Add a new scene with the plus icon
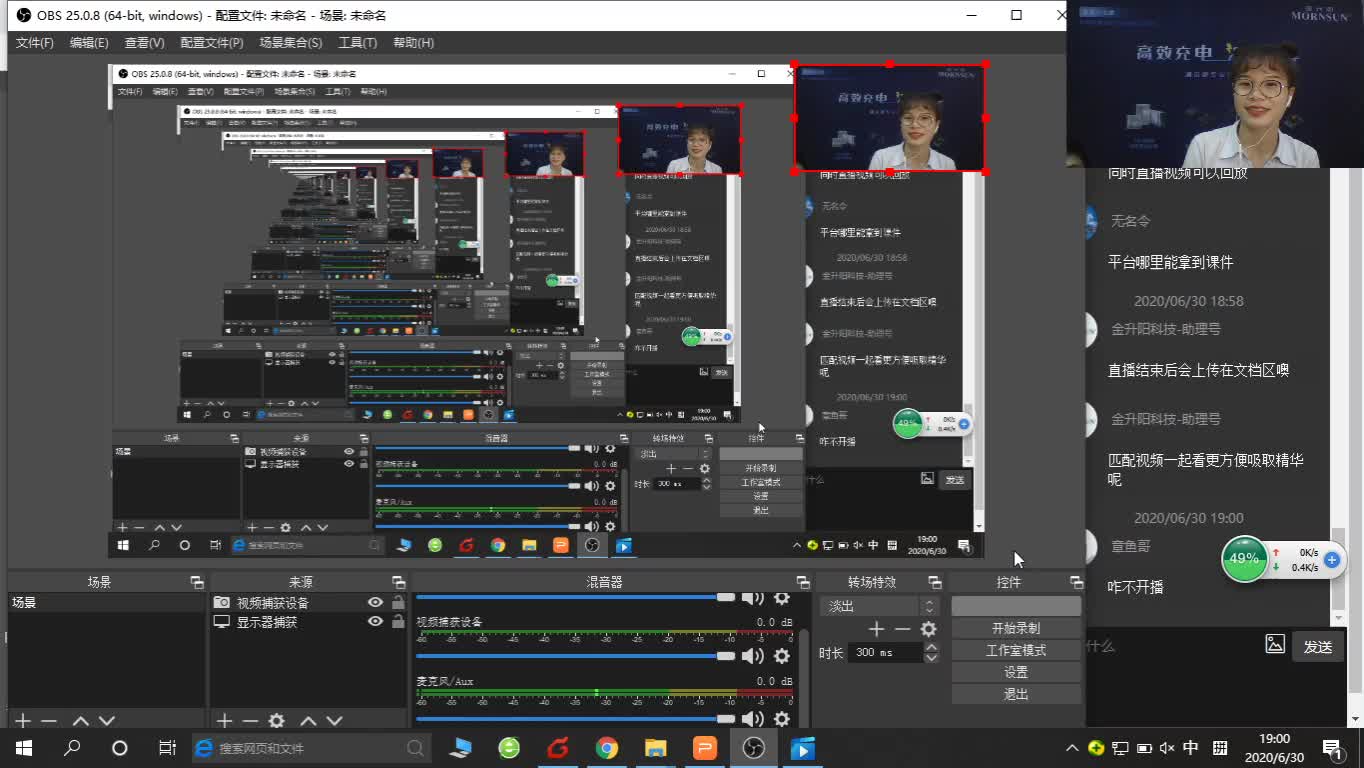Viewport: 1364px width, 768px height. (23, 720)
